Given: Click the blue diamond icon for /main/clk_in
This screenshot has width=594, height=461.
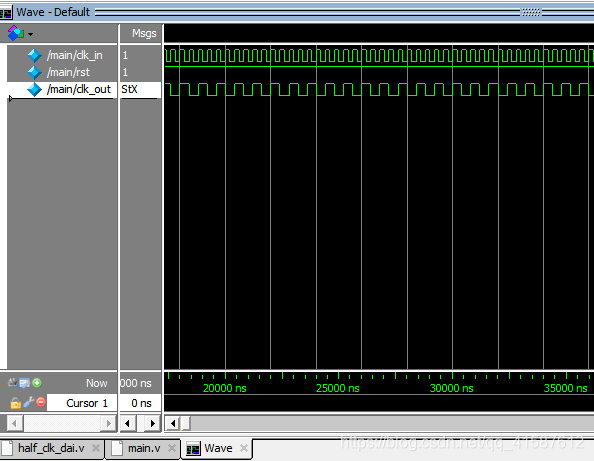Looking at the screenshot, I should point(34,55).
